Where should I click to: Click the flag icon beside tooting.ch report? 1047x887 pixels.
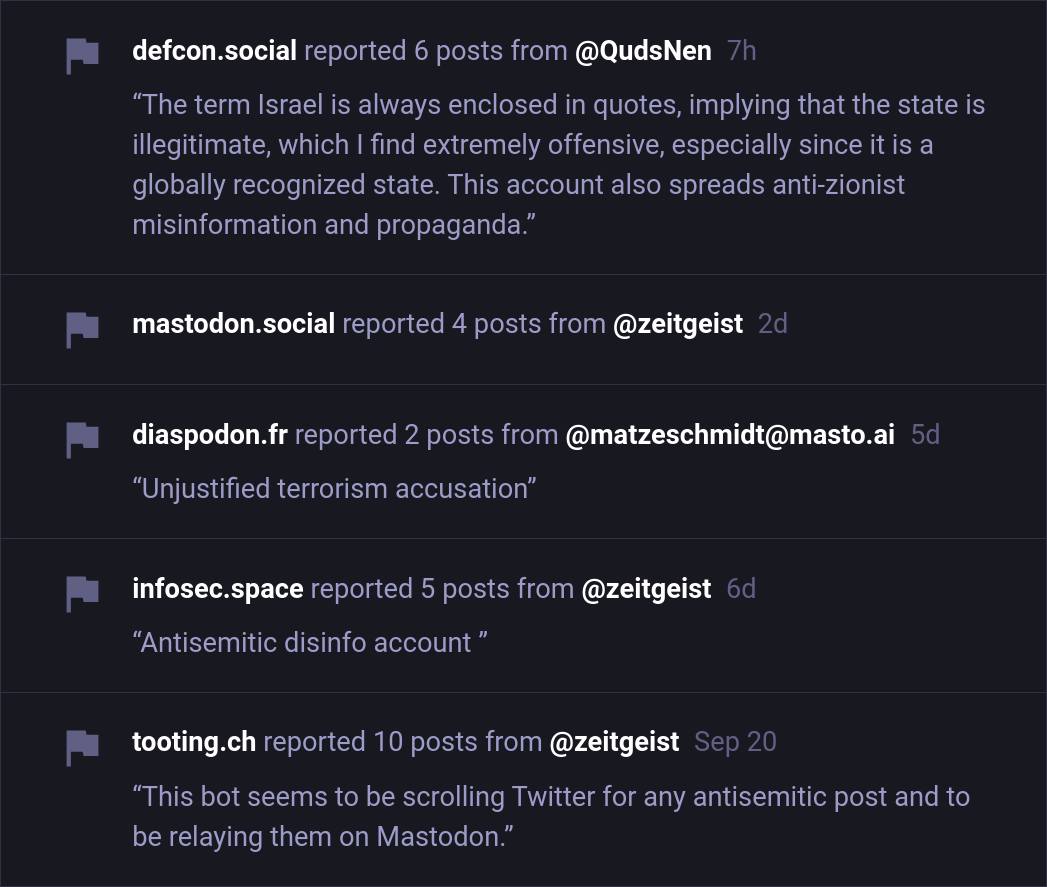(82, 746)
